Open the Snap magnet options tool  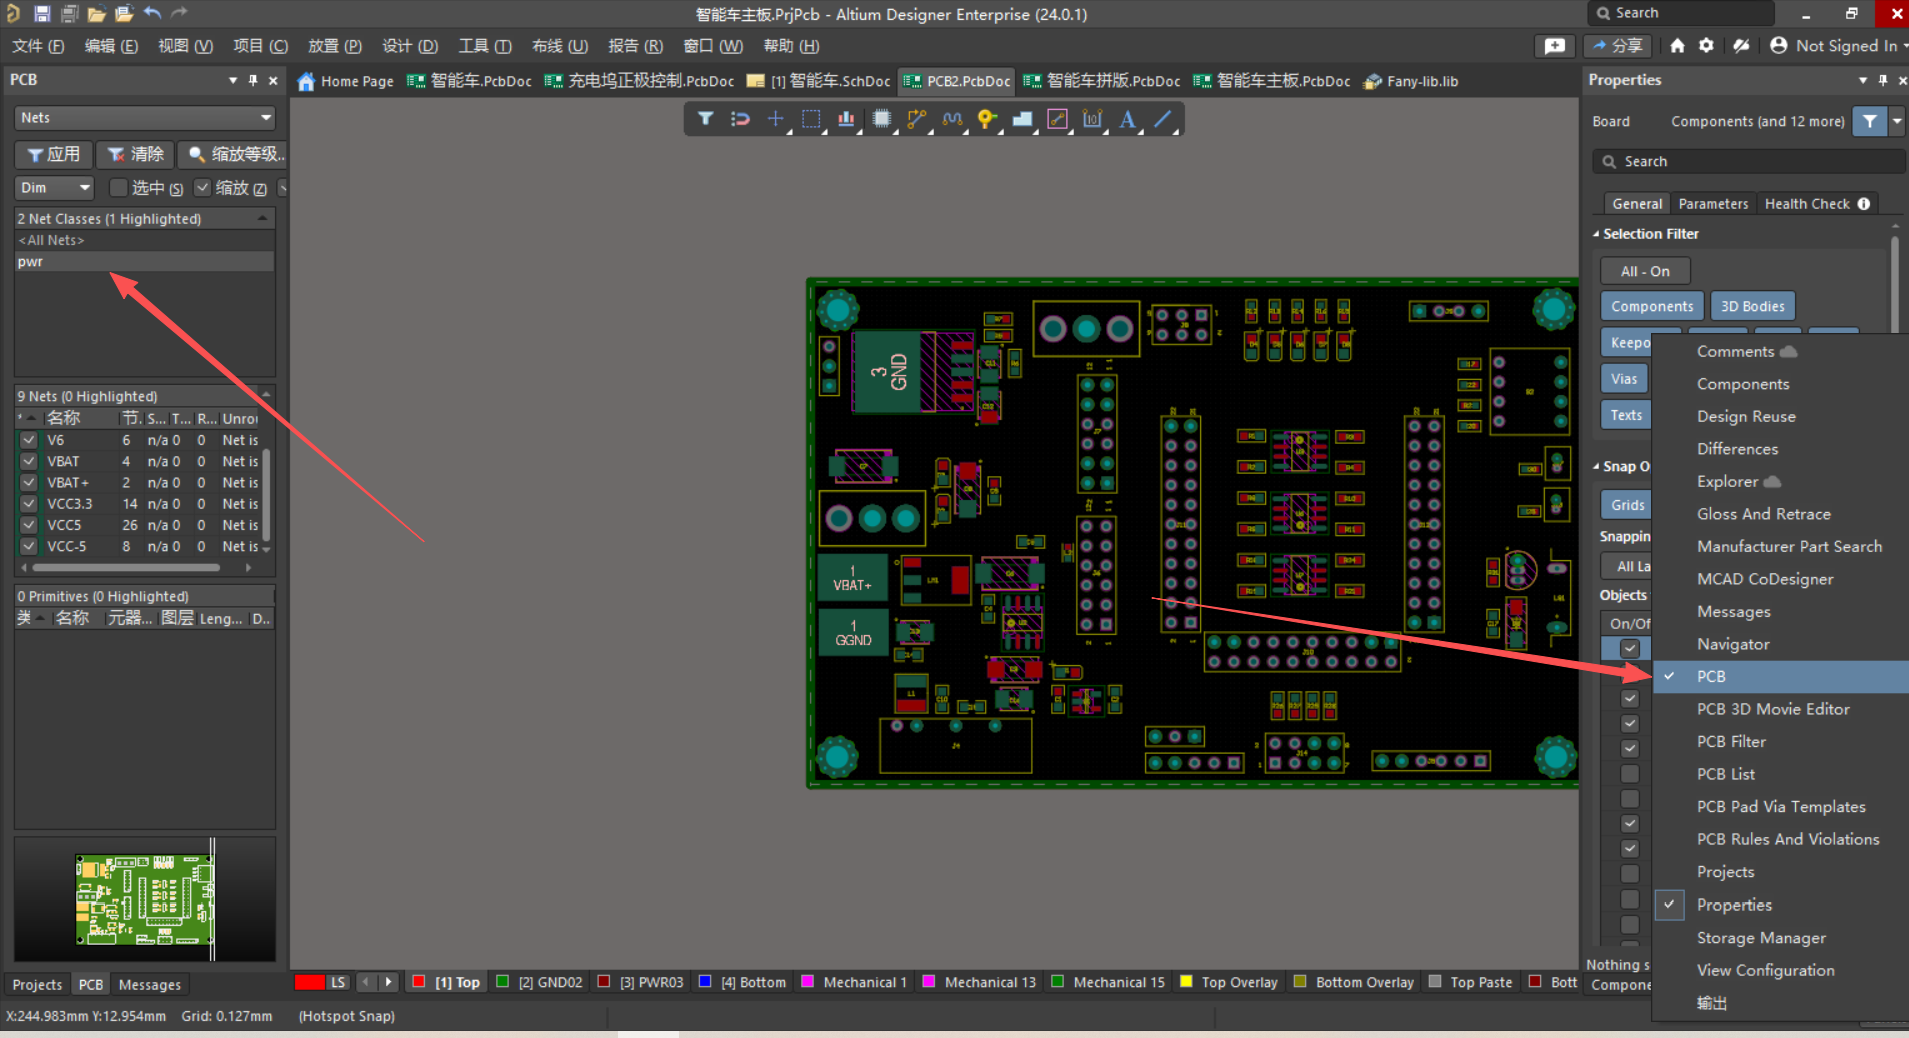coord(740,119)
